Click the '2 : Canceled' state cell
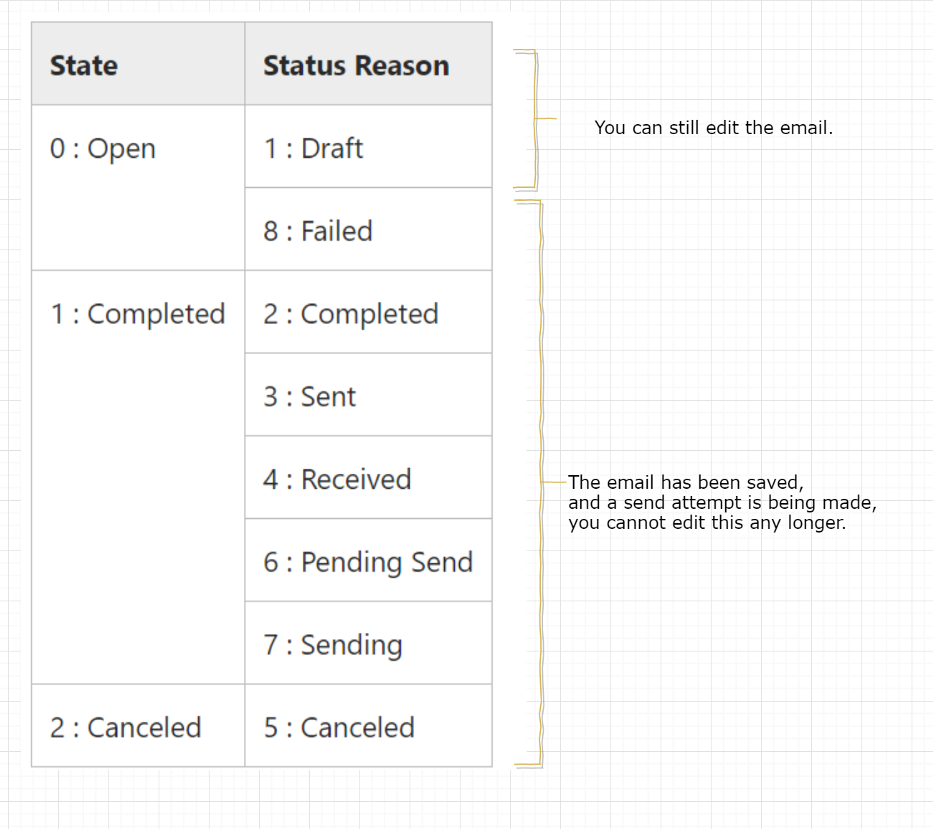 138,725
